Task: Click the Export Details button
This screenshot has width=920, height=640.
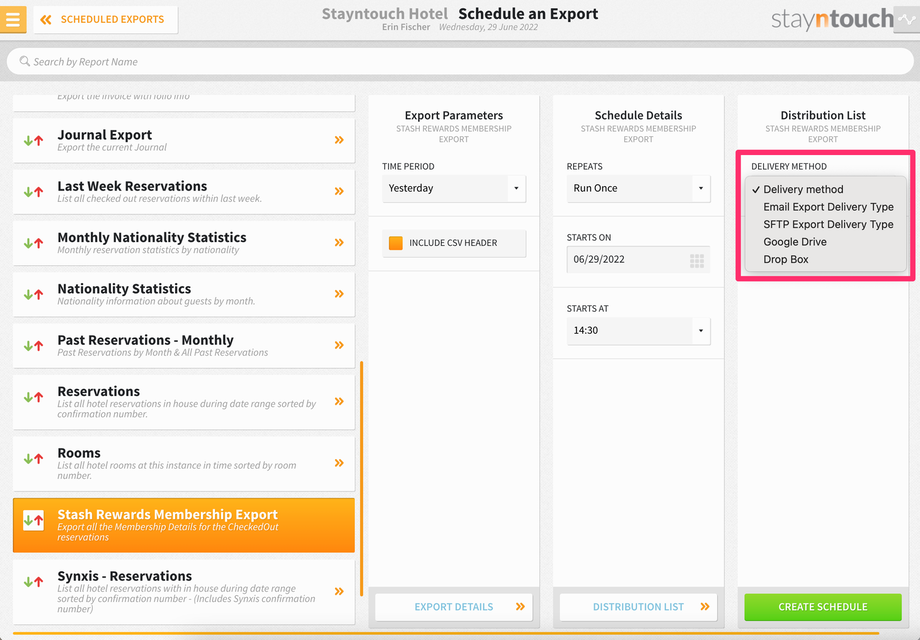Action: tap(454, 607)
